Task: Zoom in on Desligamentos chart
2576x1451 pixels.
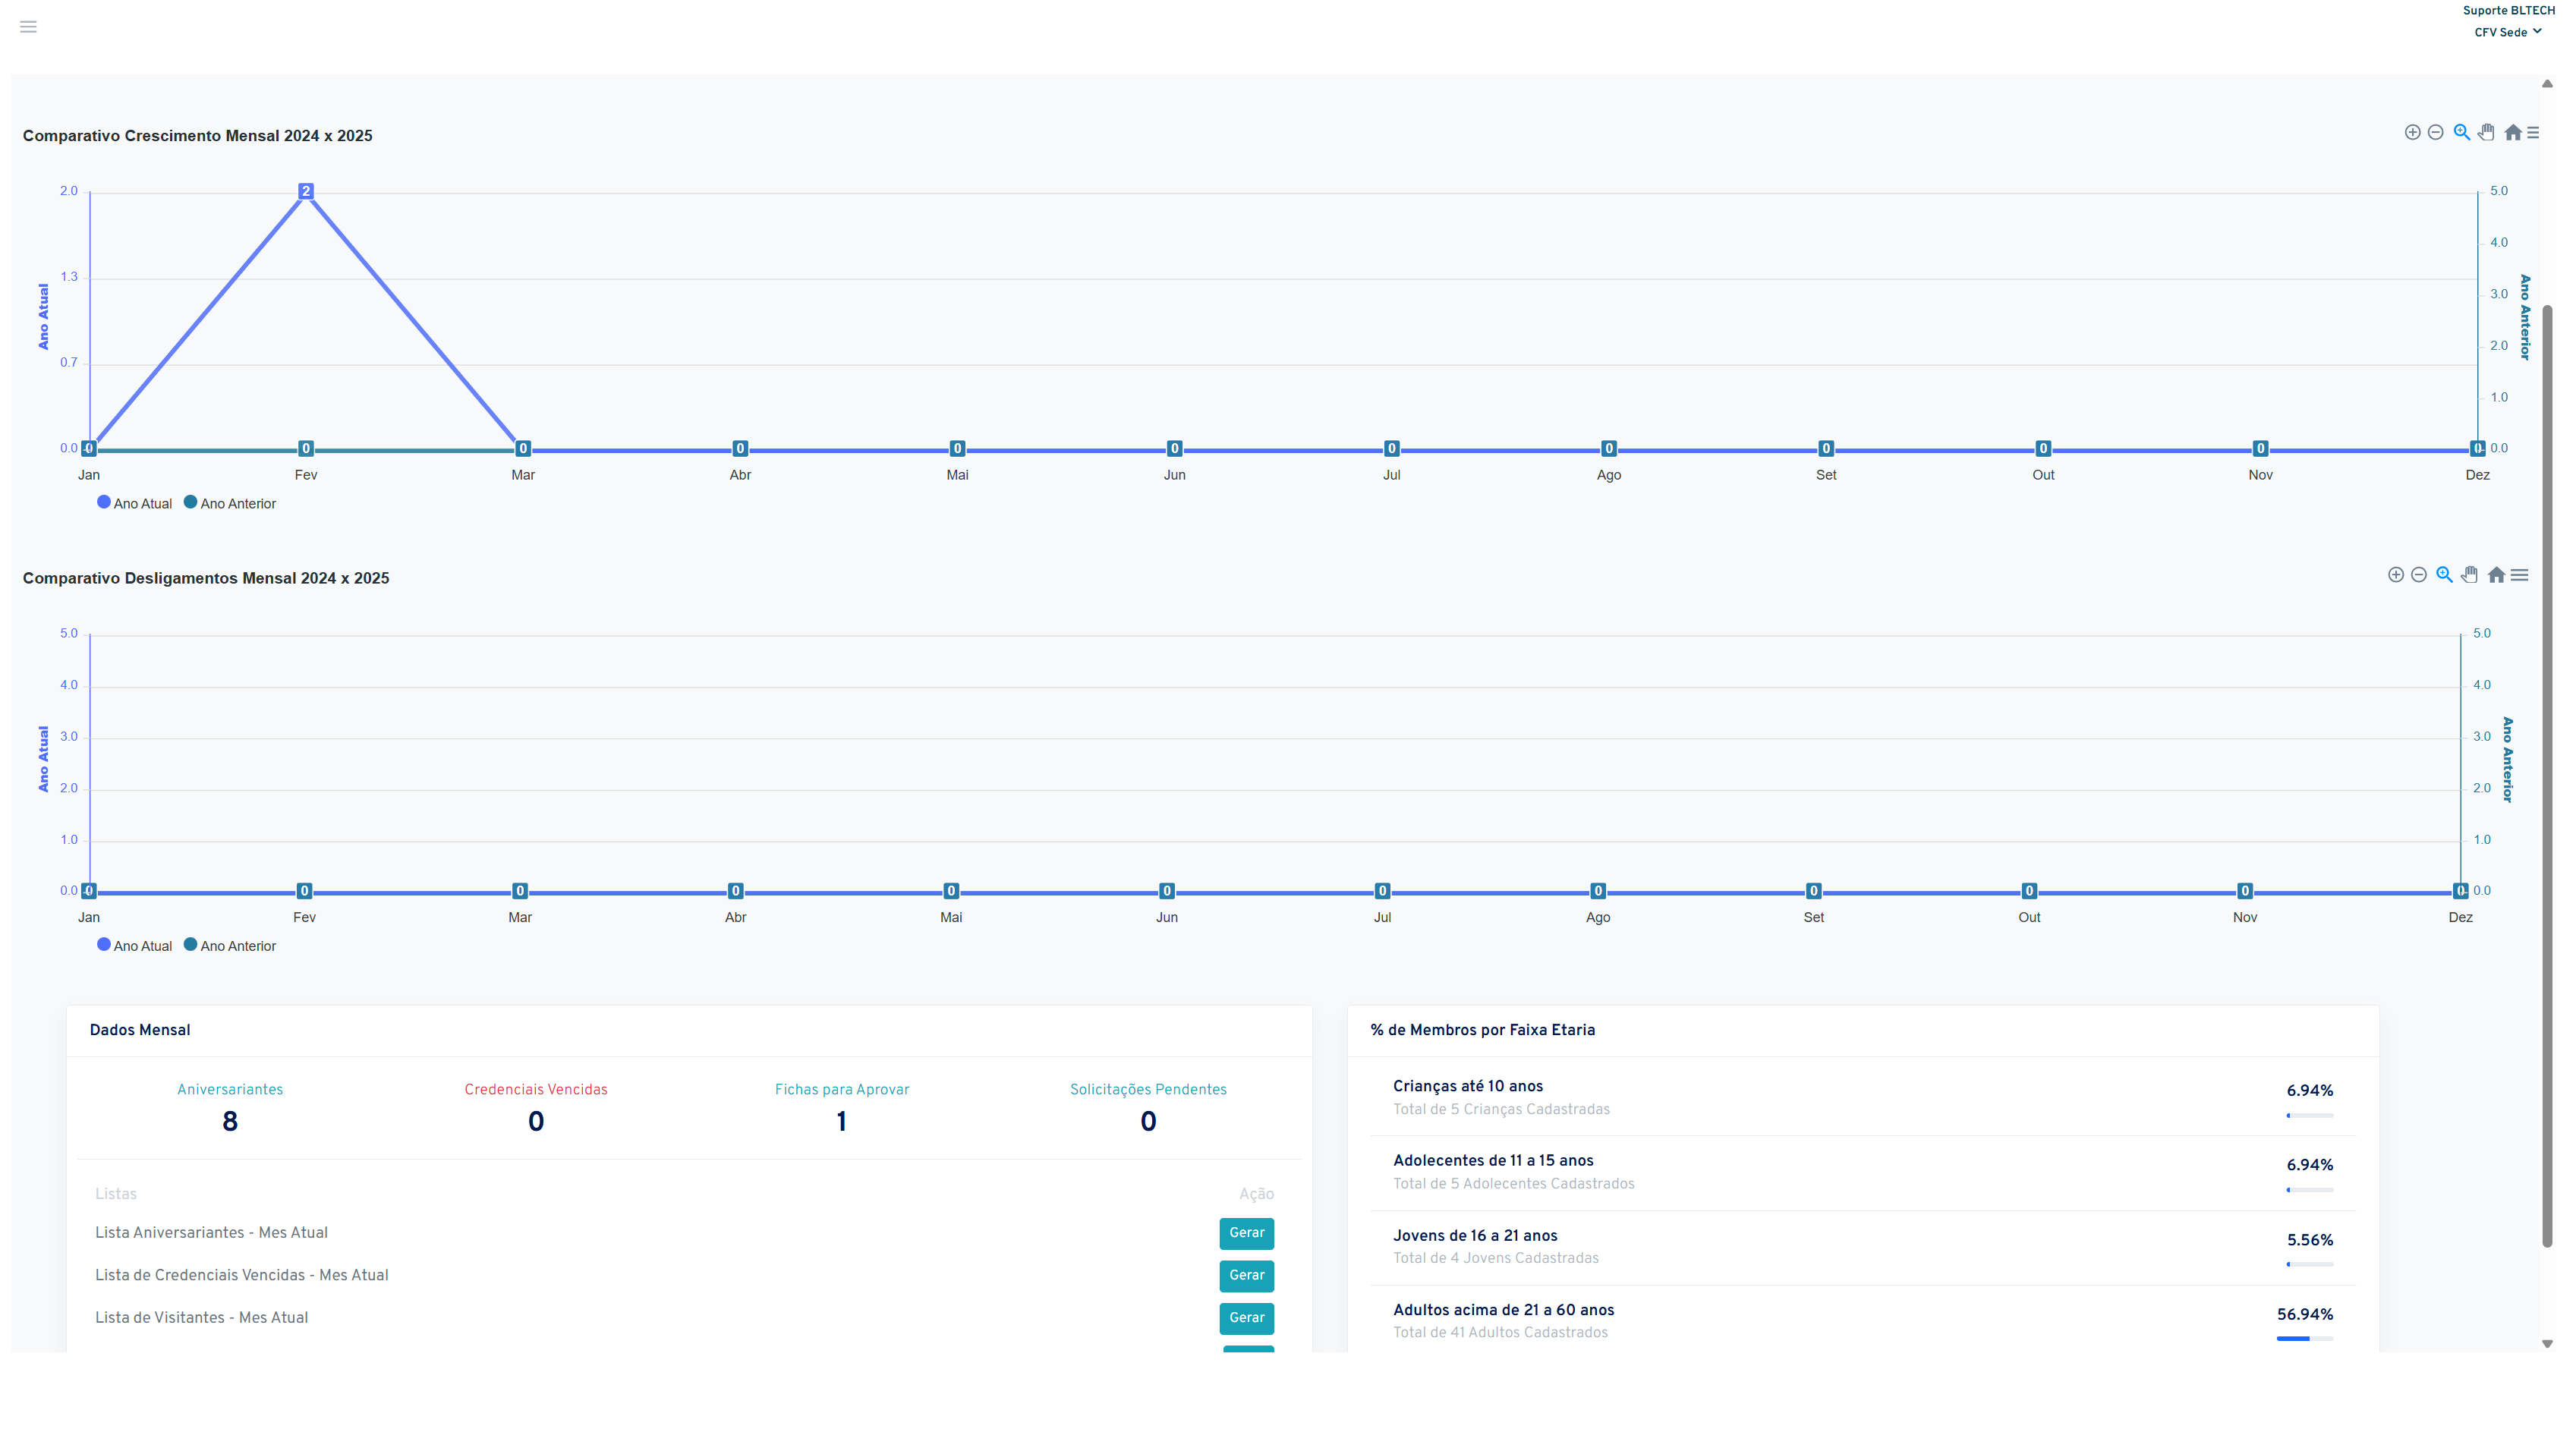Action: pyautogui.click(x=2395, y=575)
